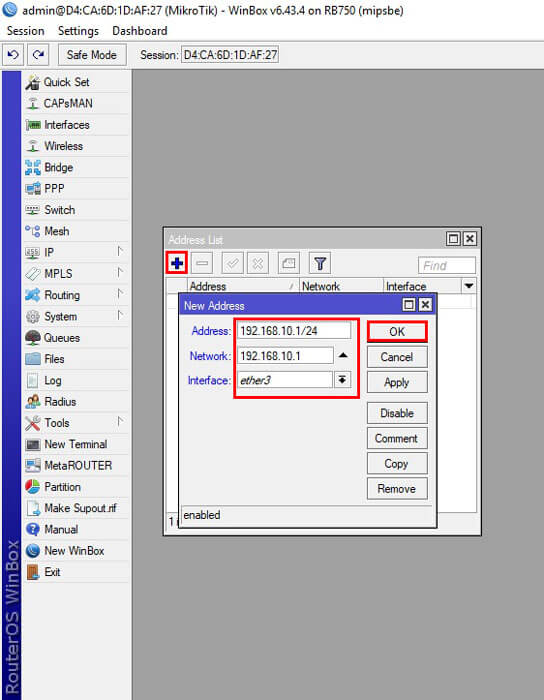Open the Switch menu
The width and height of the screenshot is (544, 700).
click(x=76, y=210)
